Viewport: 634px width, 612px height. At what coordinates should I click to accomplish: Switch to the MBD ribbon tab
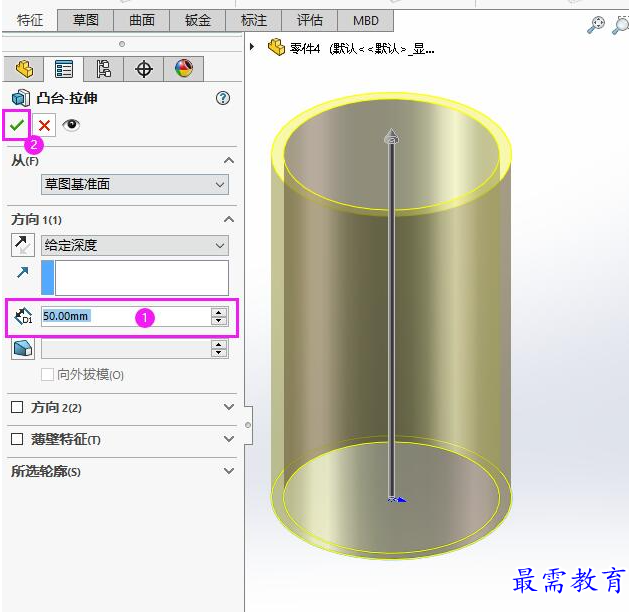click(366, 20)
